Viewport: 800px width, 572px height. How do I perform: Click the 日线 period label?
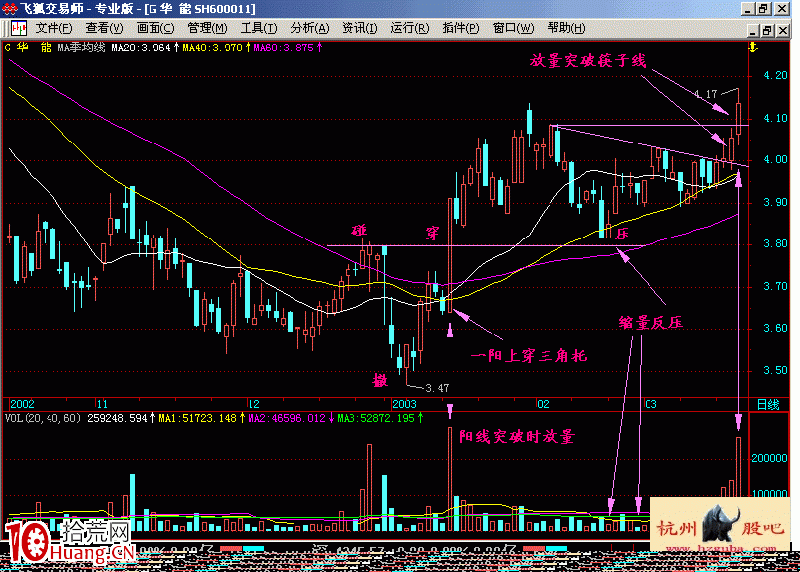click(768, 405)
